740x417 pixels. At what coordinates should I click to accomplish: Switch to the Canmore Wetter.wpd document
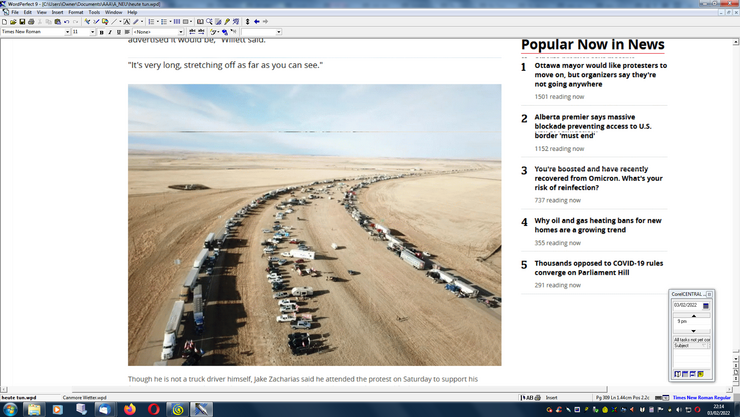click(84, 398)
